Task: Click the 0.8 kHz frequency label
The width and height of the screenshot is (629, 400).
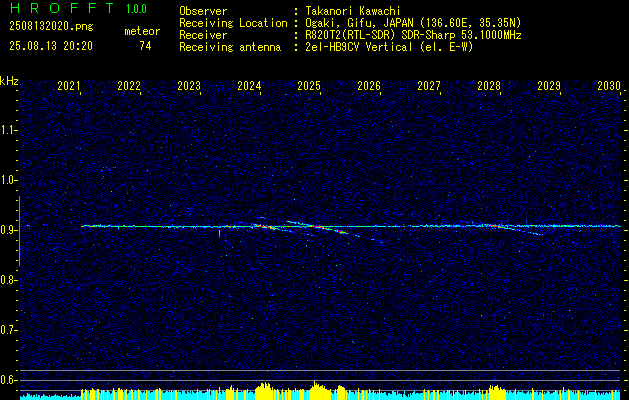Action: click(9, 280)
